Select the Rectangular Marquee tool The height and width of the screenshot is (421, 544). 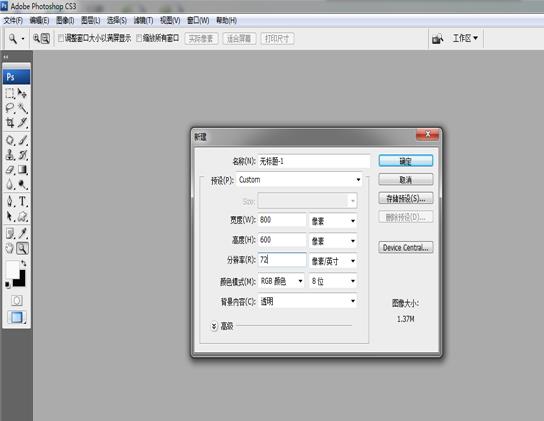coord(10,93)
